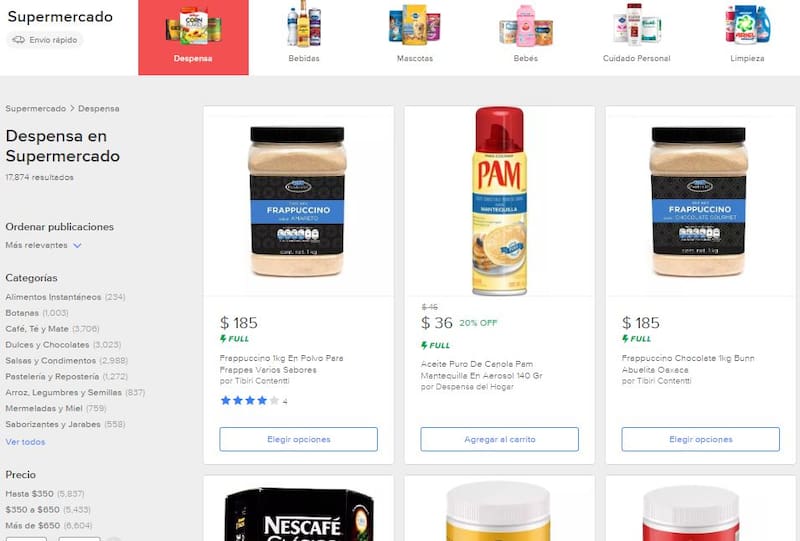Click the Supermercado breadcrumb link
800x541 pixels.
click(36, 109)
